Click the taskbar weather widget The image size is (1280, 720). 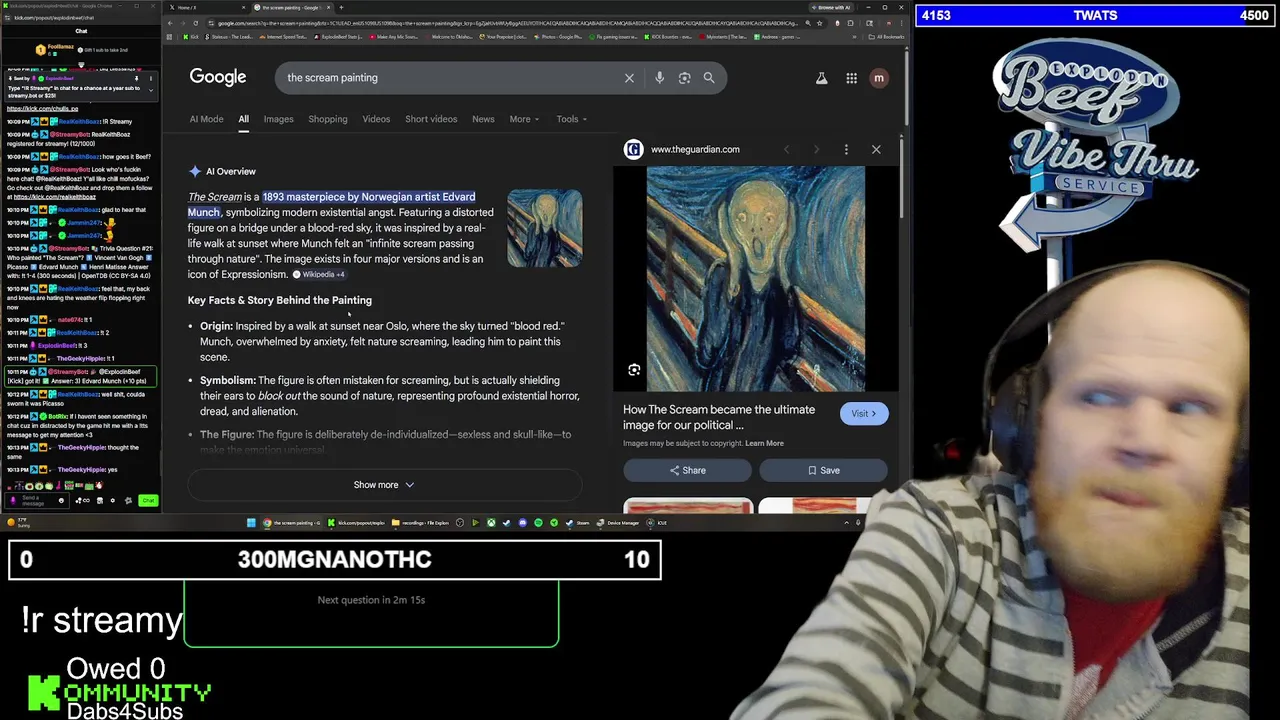pos(20,523)
